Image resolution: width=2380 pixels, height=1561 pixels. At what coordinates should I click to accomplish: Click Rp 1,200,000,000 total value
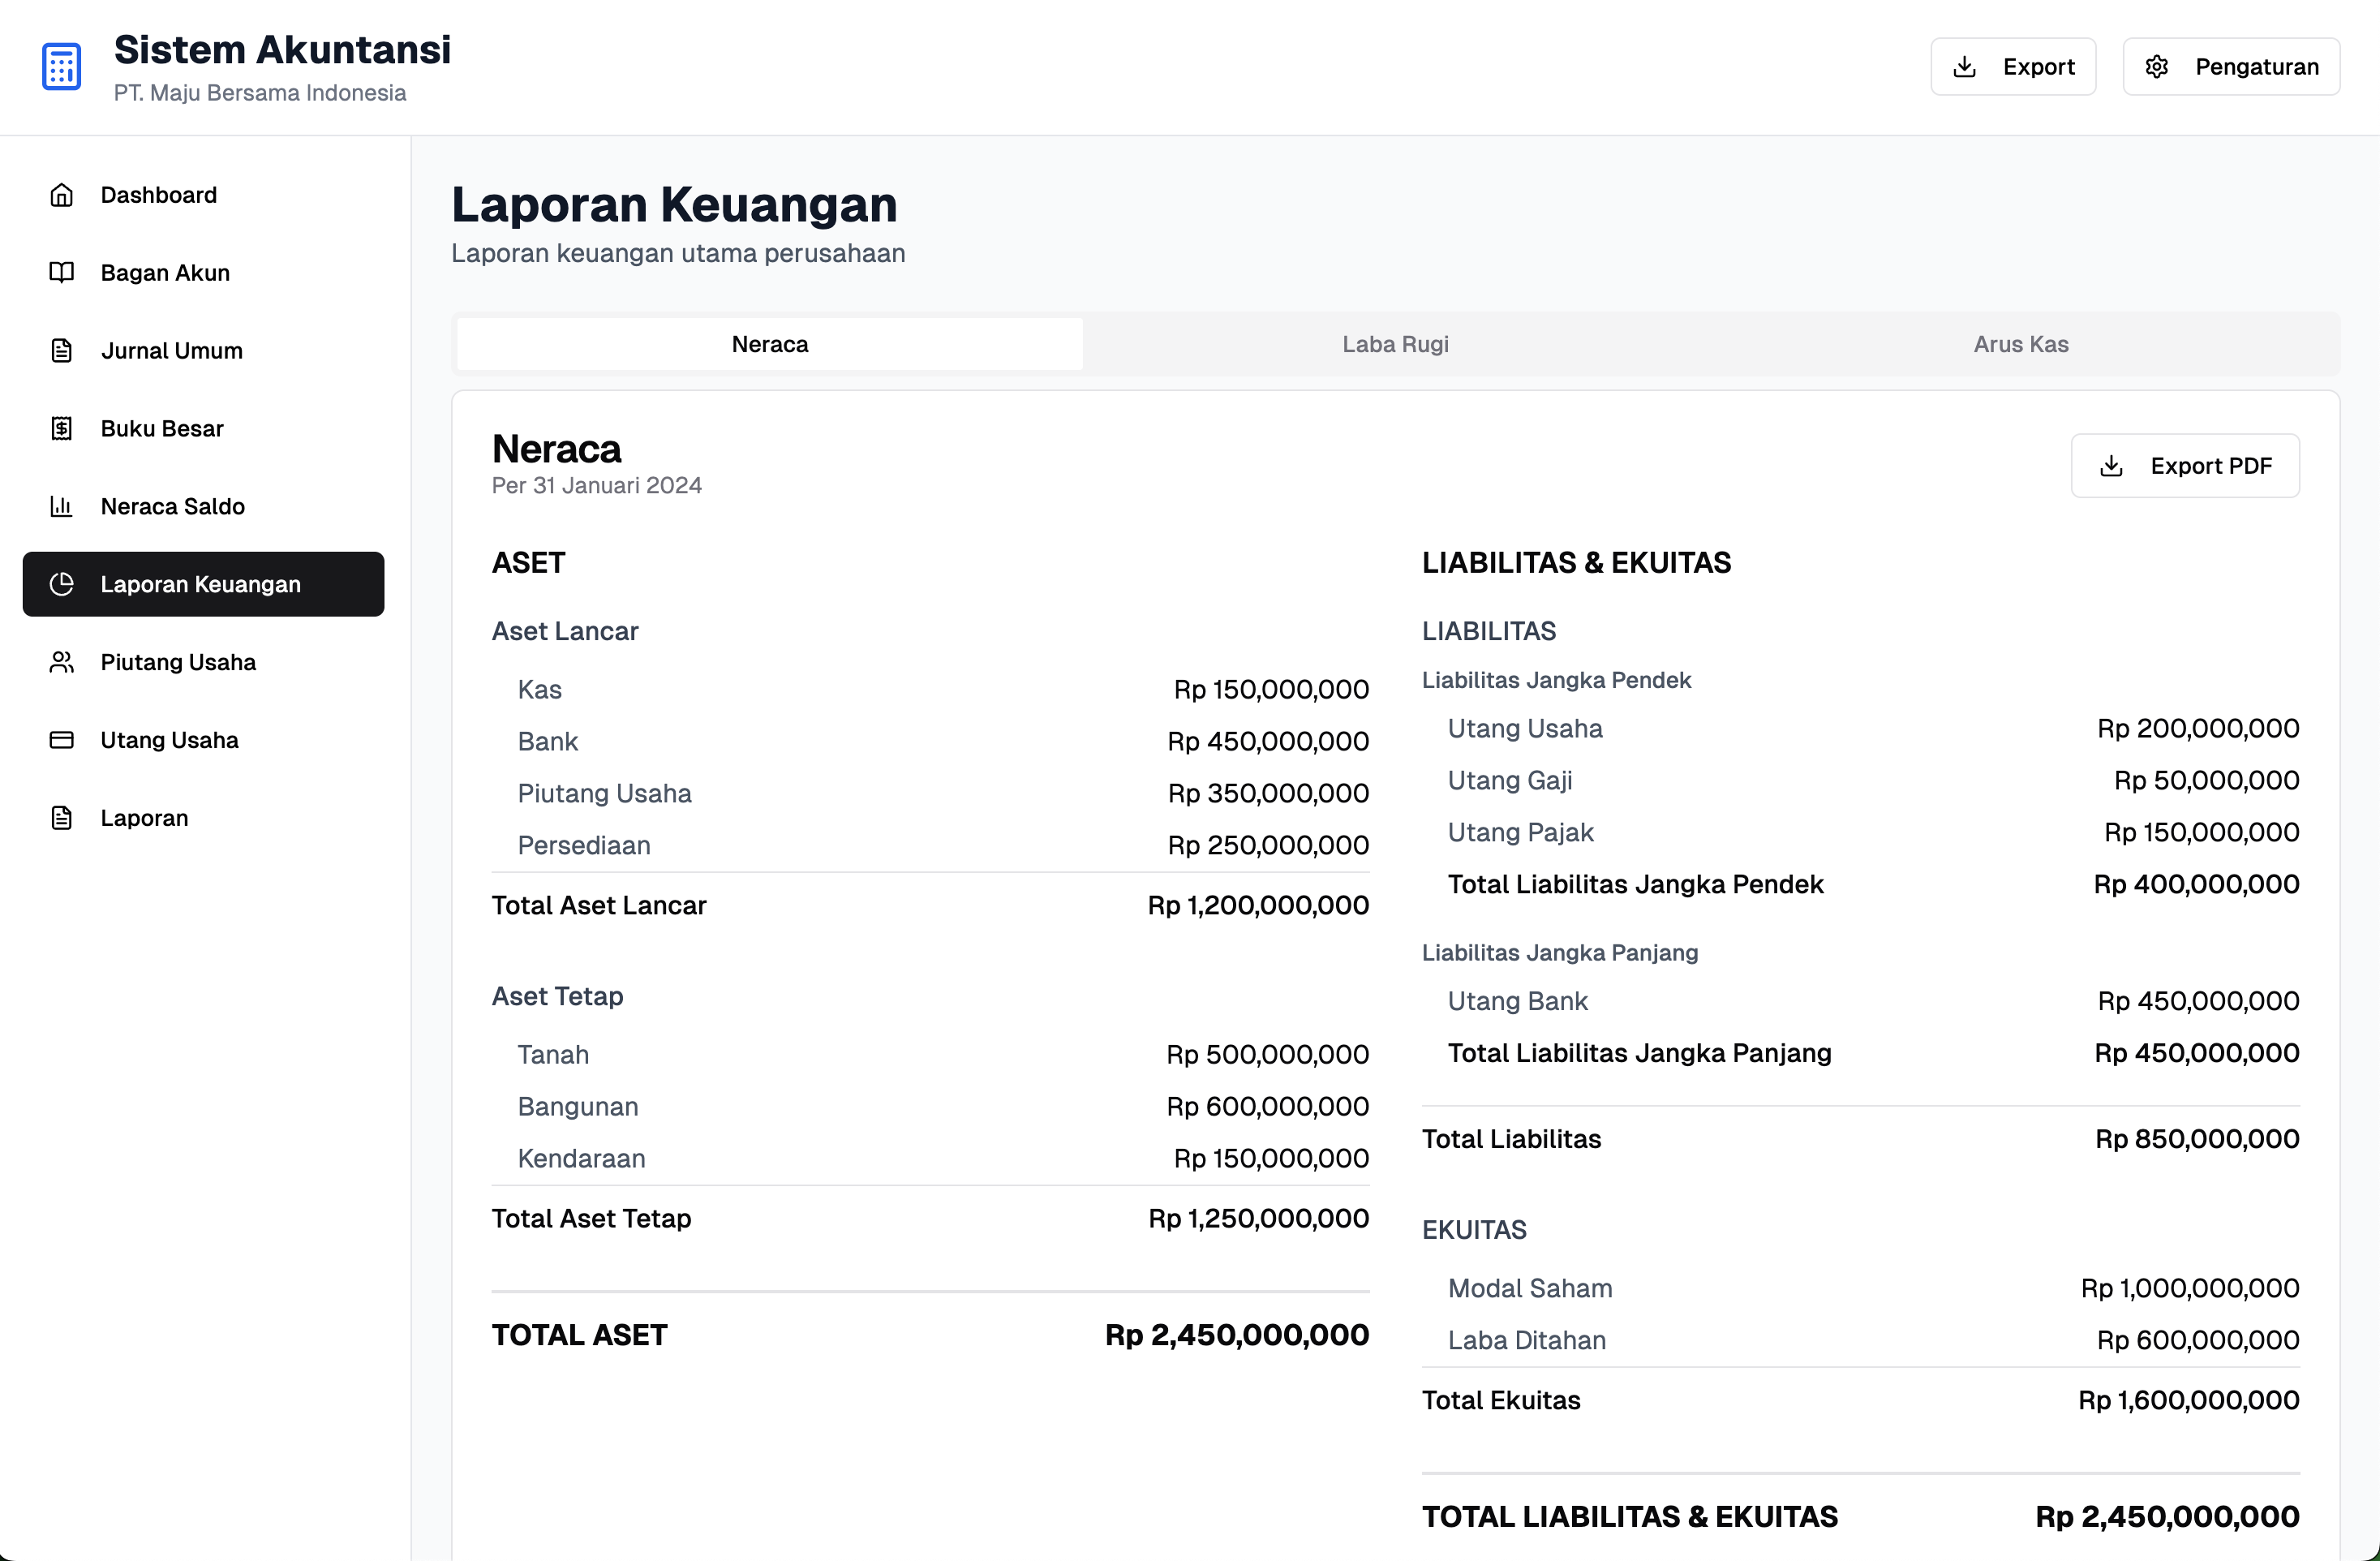click(x=1258, y=905)
